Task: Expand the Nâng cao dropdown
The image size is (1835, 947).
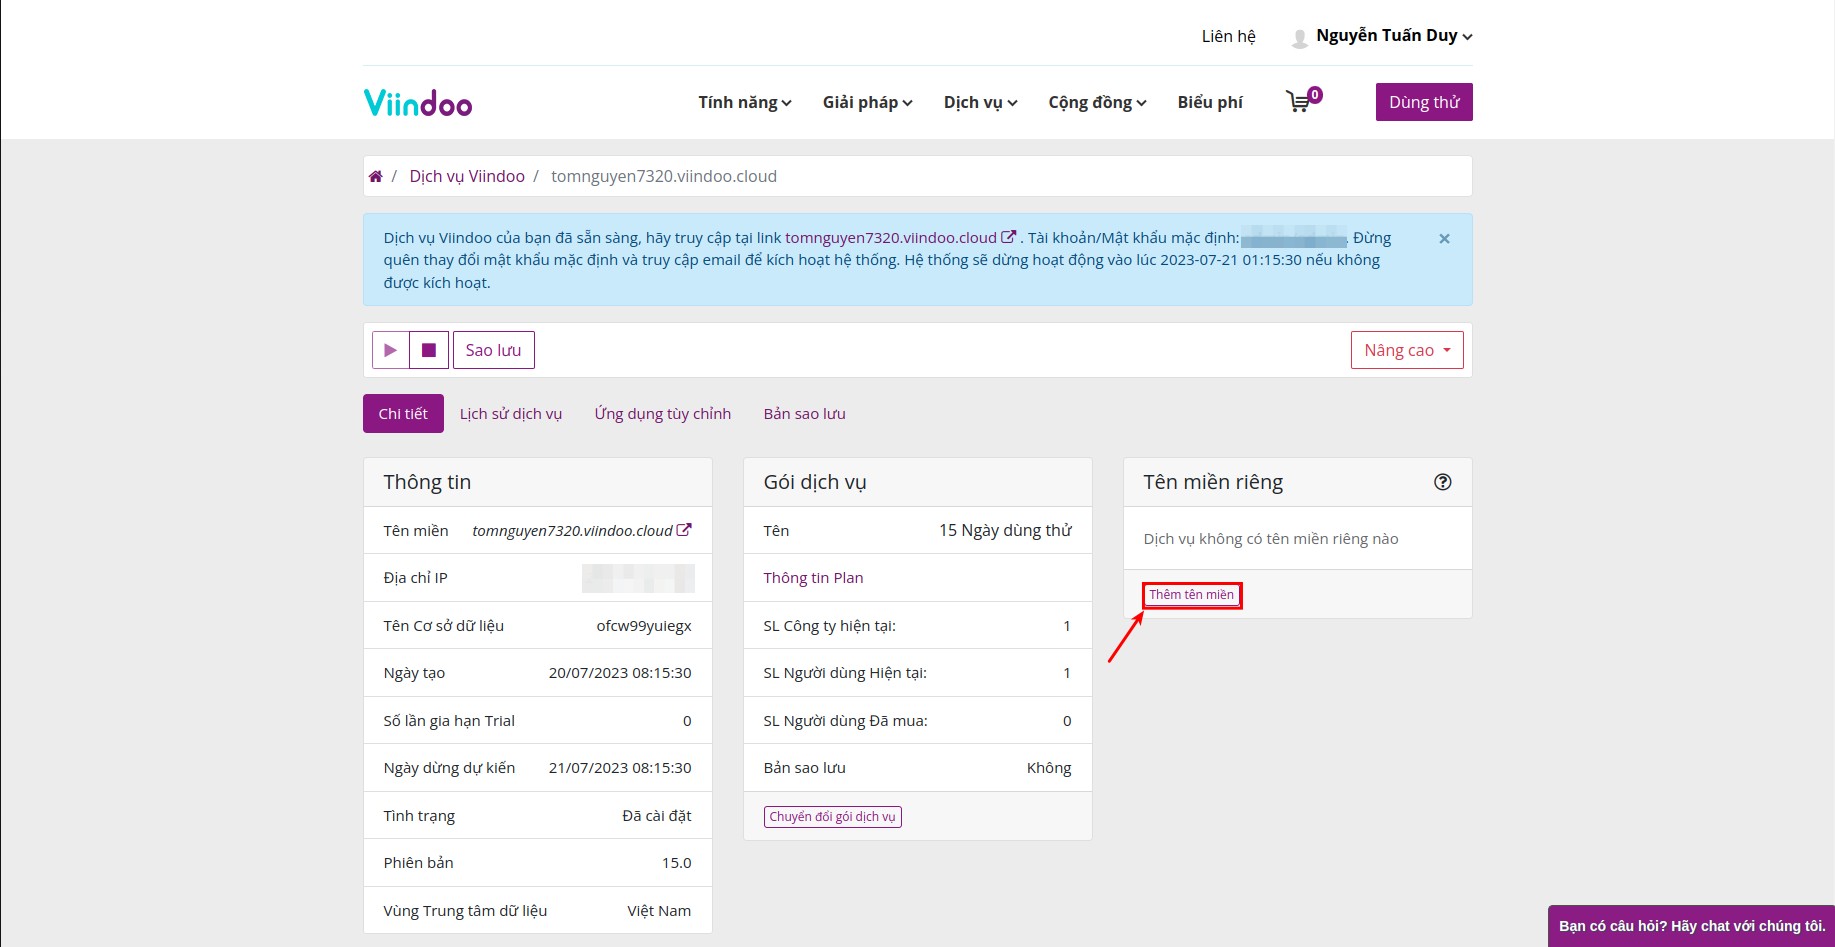Action: pos(1406,349)
